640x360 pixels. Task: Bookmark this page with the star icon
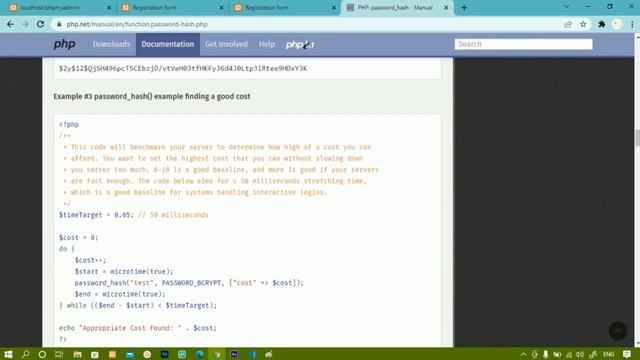click(583, 24)
